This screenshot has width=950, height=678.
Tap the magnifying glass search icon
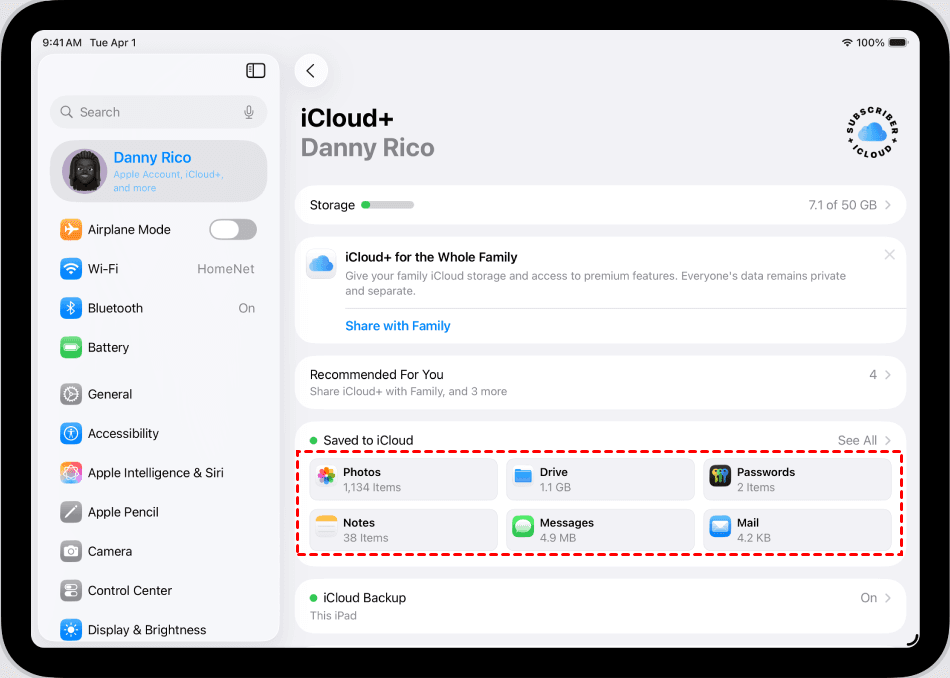66,112
